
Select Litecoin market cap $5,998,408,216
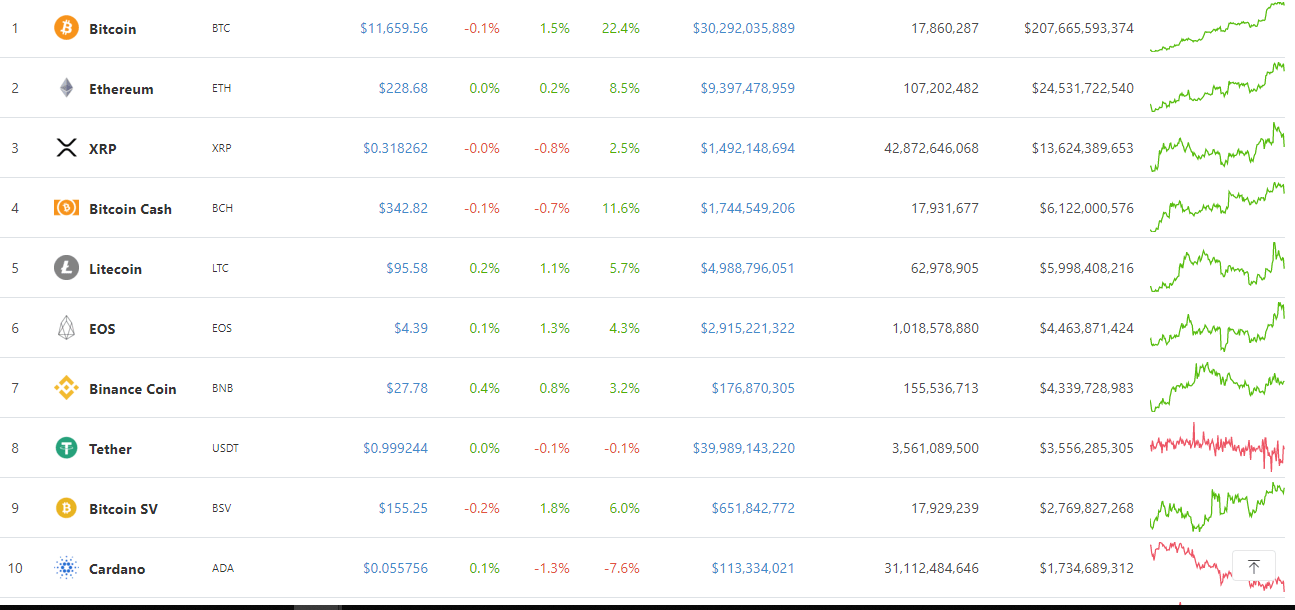click(x=1087, y=268)
